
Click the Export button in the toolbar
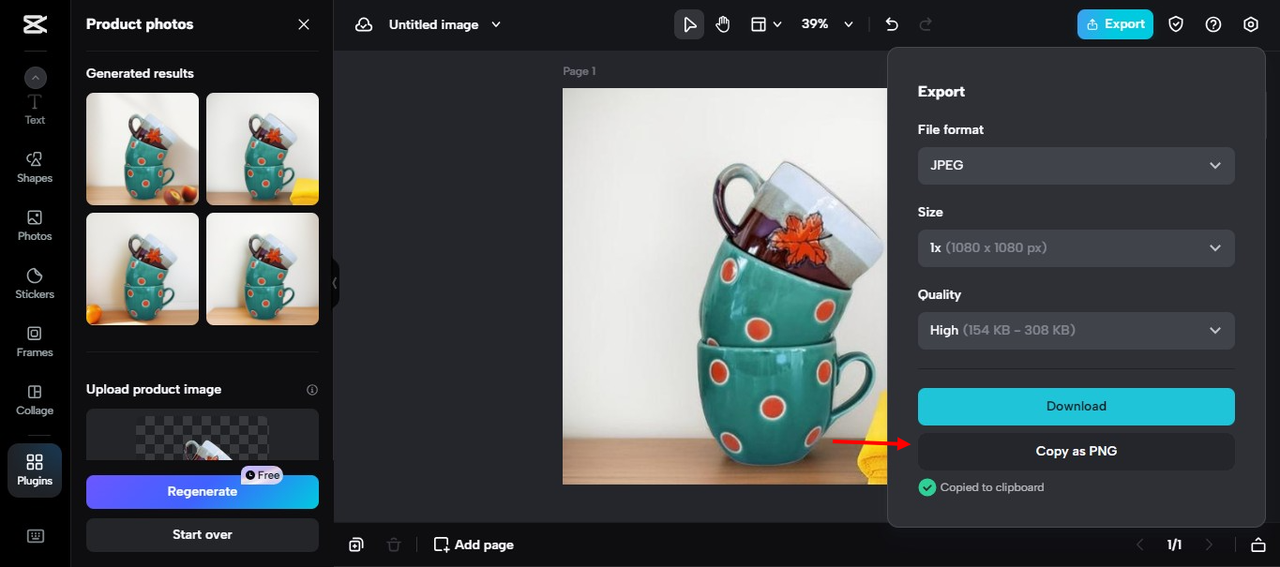pos(1115,24)
